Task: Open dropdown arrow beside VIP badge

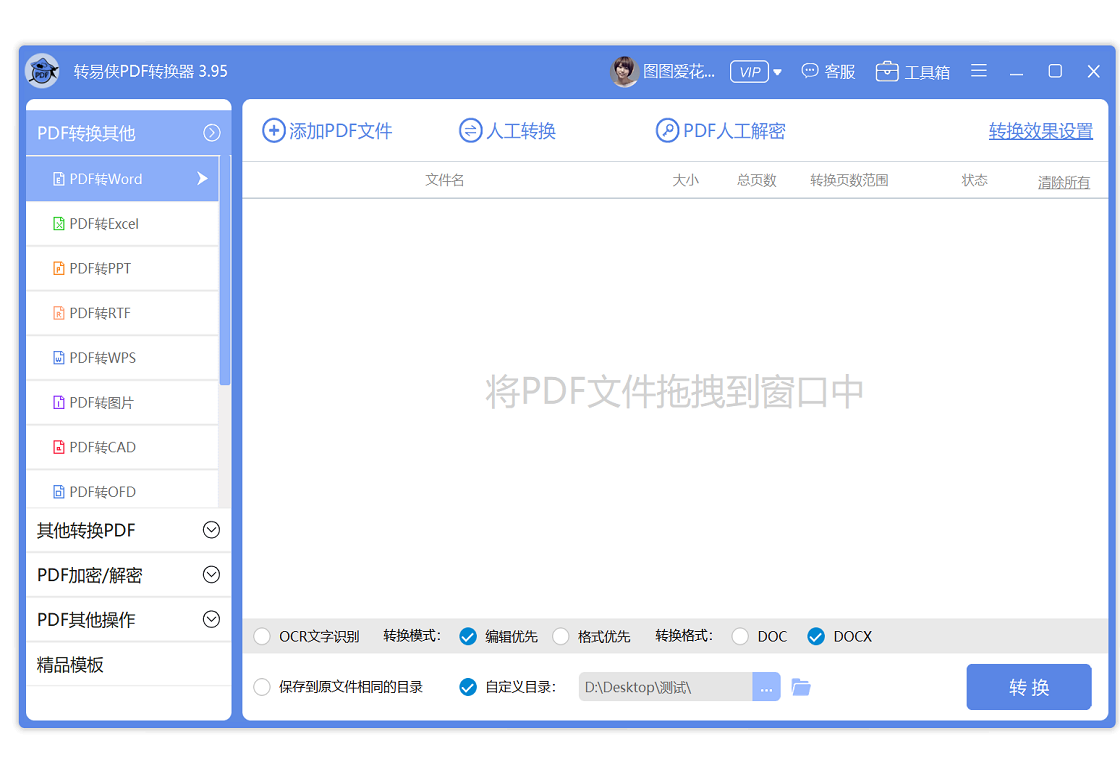Action: tap(777, 72)
